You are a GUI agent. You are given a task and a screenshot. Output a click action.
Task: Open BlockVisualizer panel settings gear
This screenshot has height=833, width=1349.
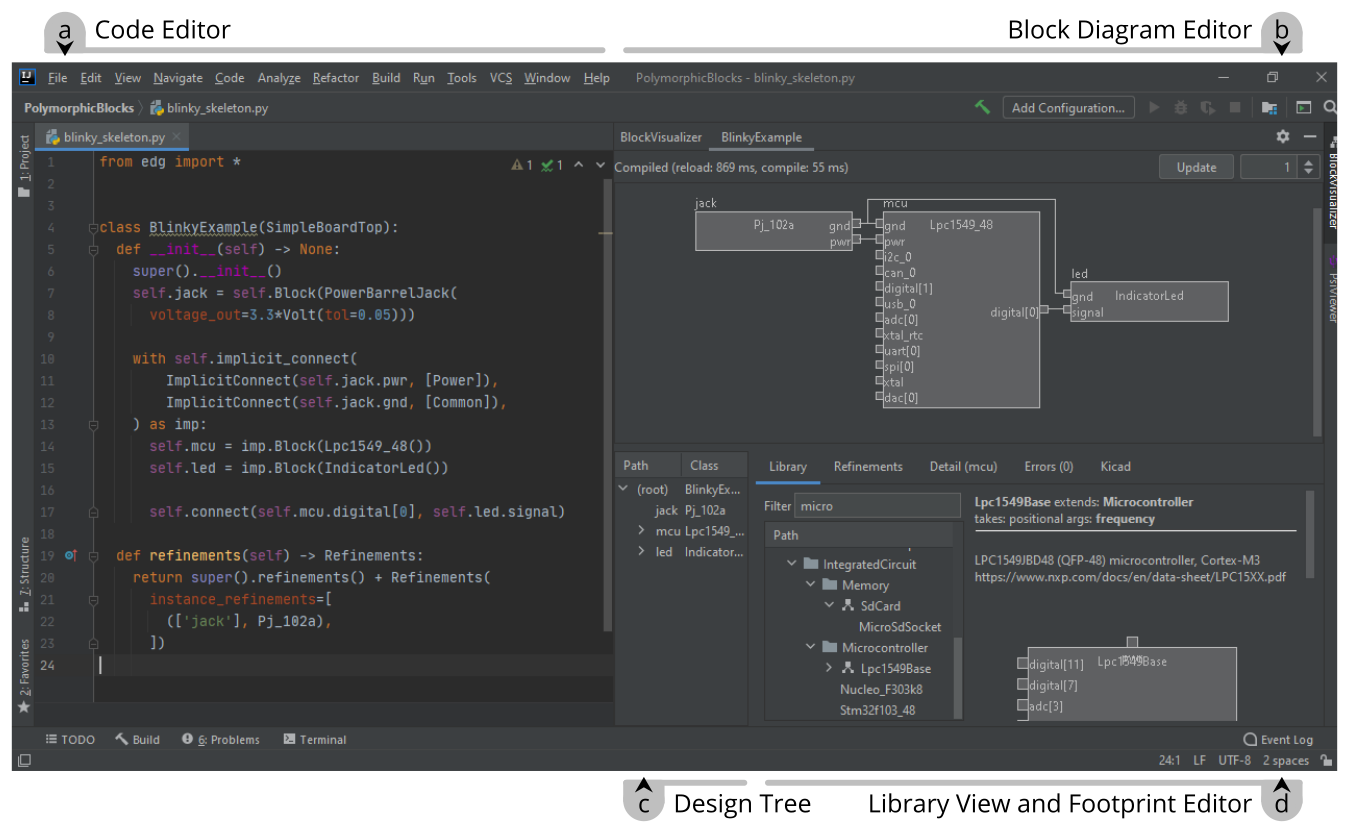[x=1283, y=137]
